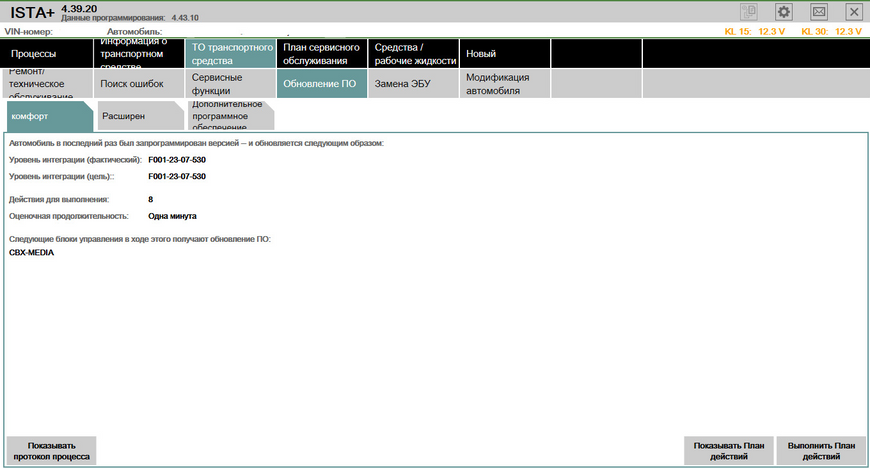The image size is (870, 469).
Task: Click Показывать протокол процесса button
Action: coord(52,451)
